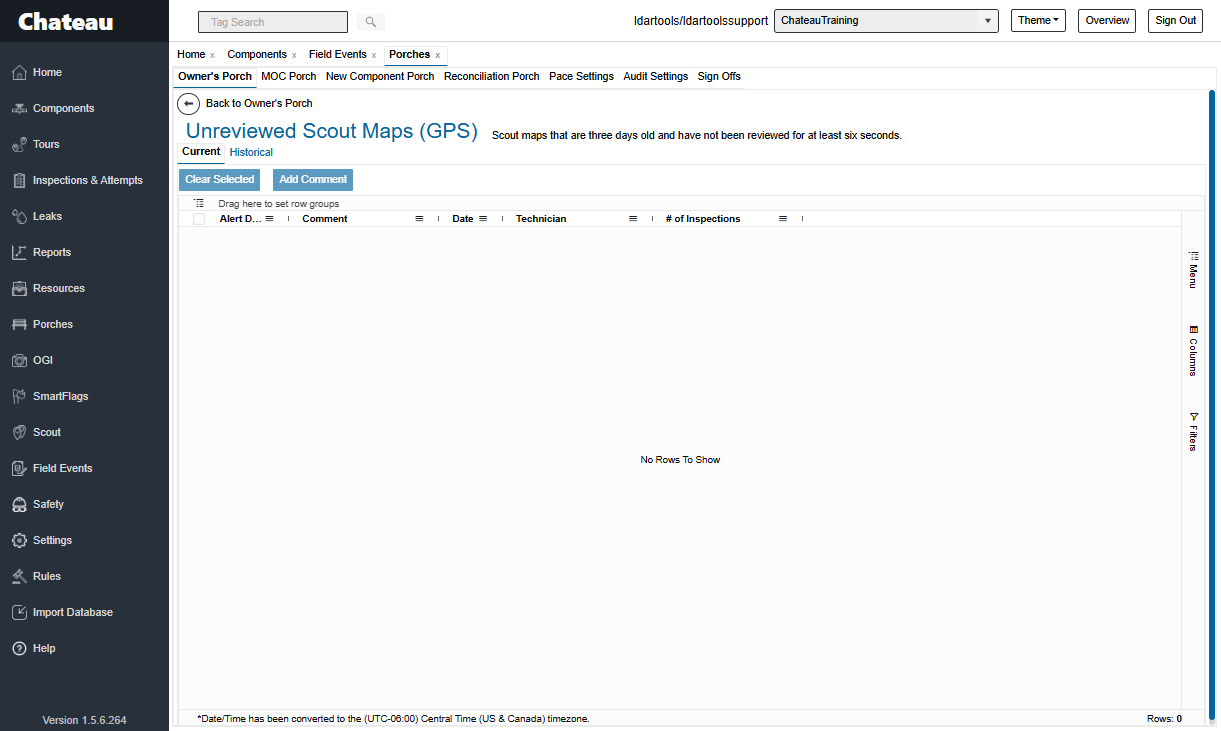Click the Safety goggles icon
The image size is (1221, 731).
click(x=19, y=504)
